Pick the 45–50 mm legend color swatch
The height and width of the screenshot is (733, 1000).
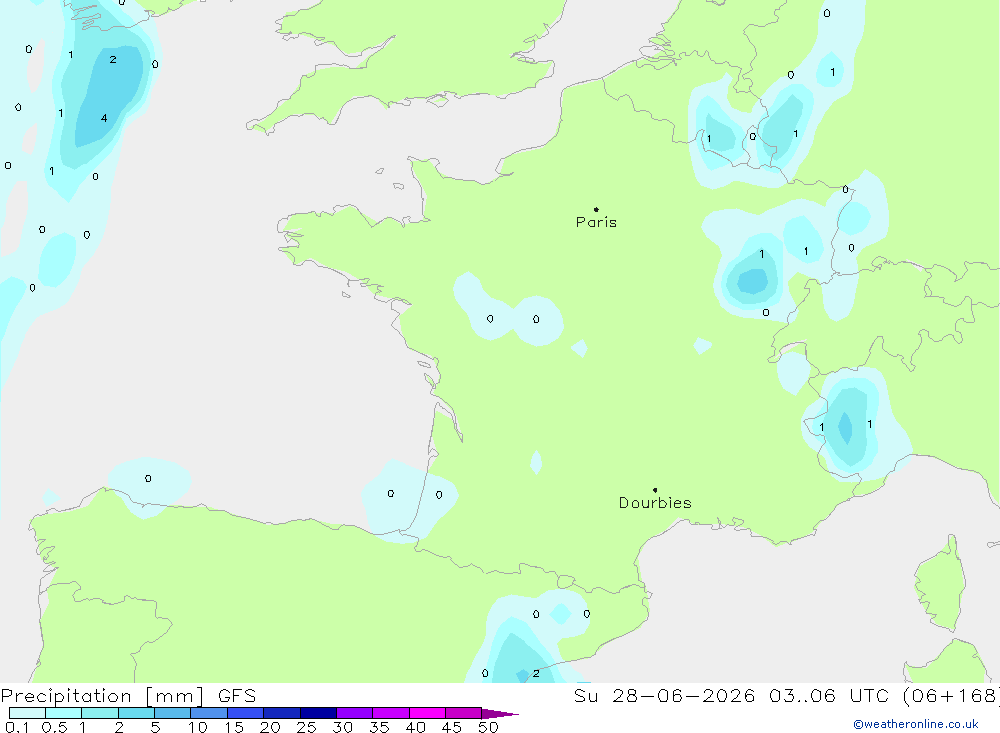463,713
